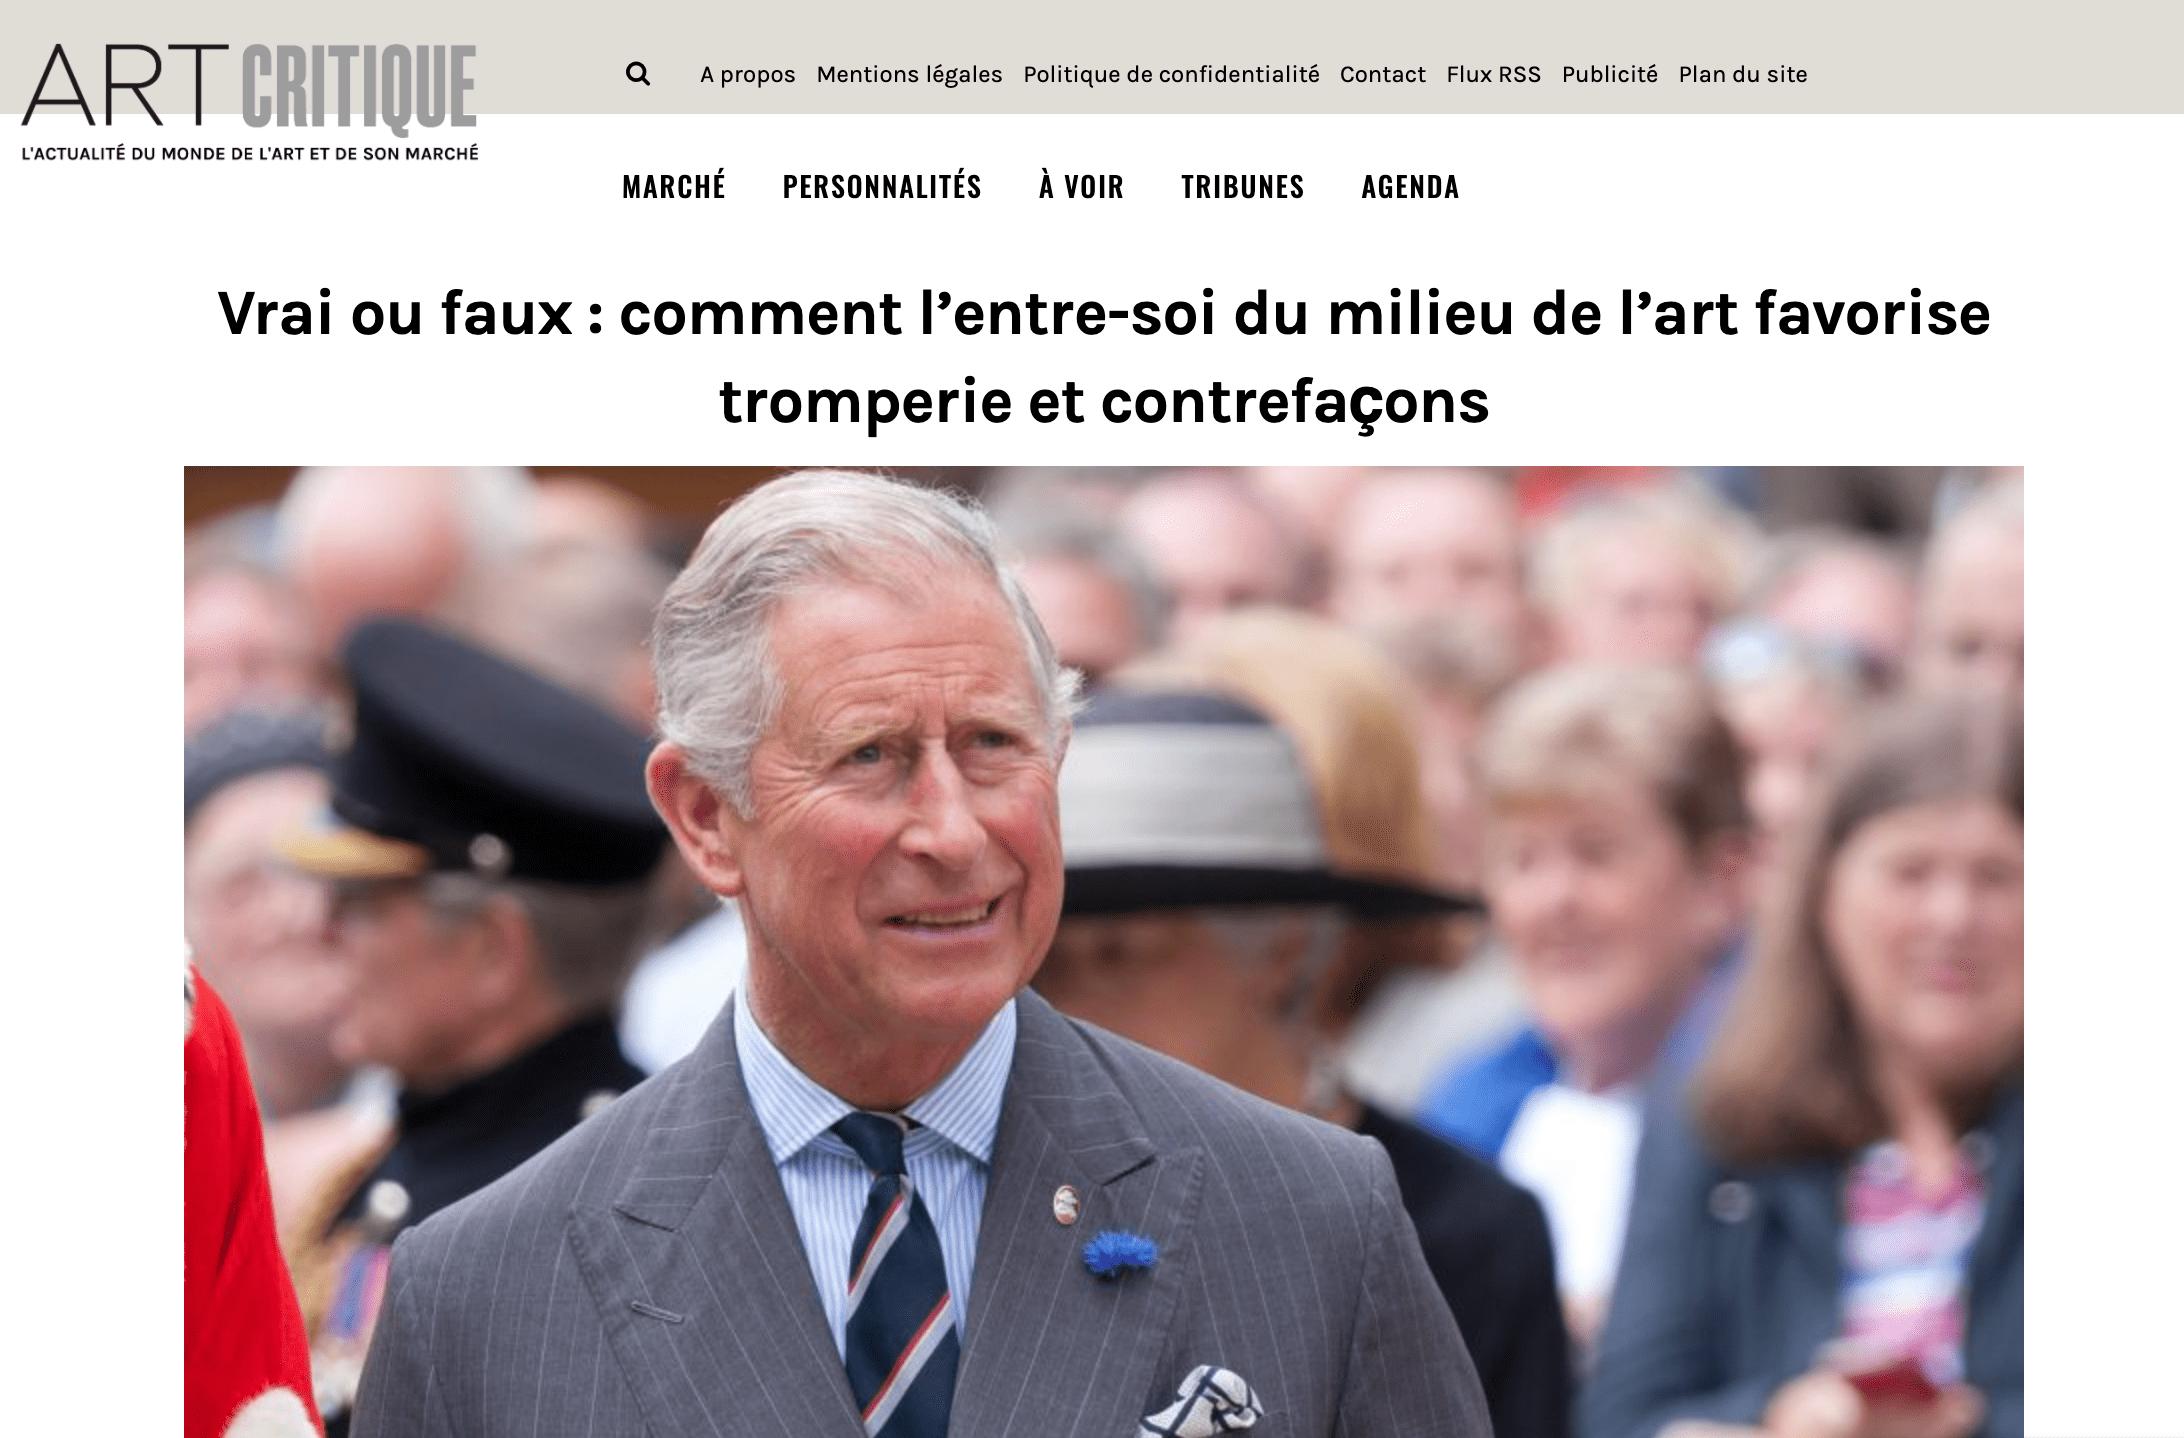This screenshot has width=2184, height=1438.
Task: Open the A propos page
Action: point(747,74)
